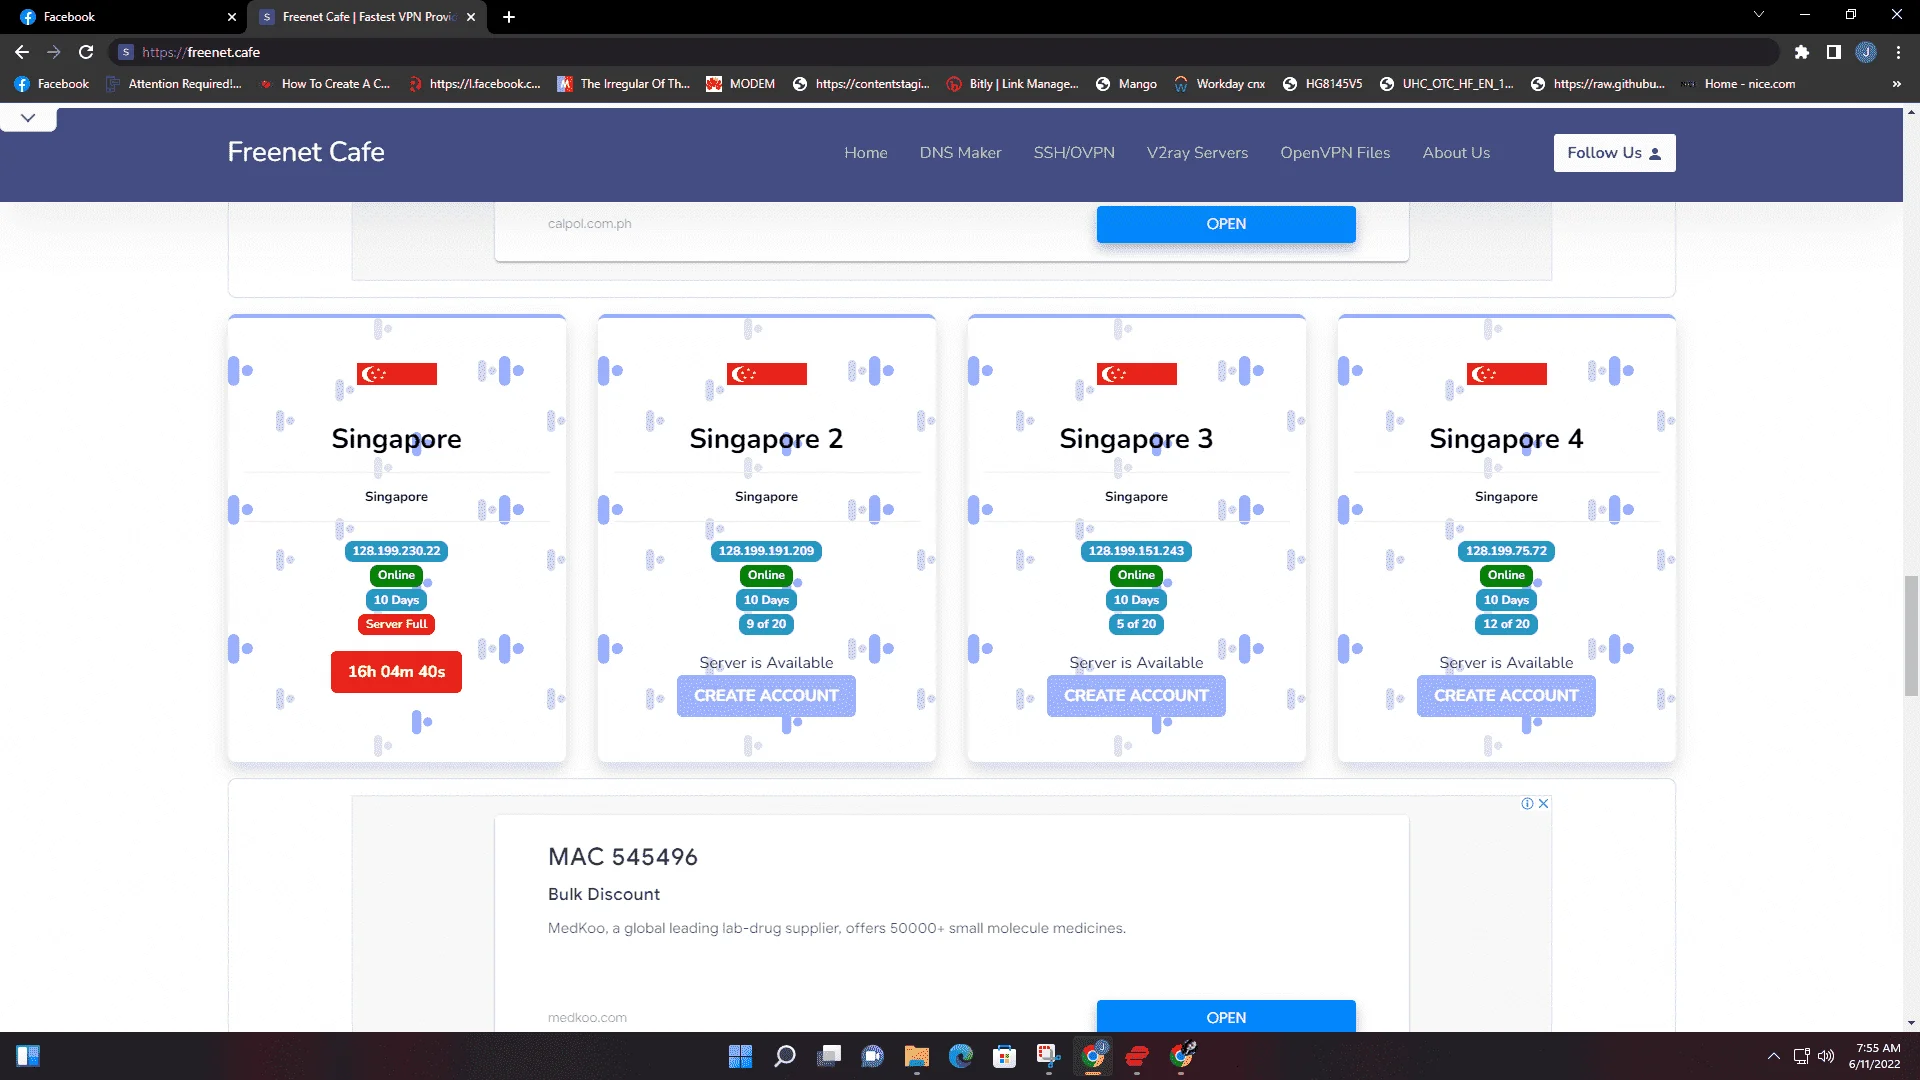This screenshot has width=1920, height=1080.
Task: Click the page vertical scrollbar thumb
Action: click(x=1911, y=635)
